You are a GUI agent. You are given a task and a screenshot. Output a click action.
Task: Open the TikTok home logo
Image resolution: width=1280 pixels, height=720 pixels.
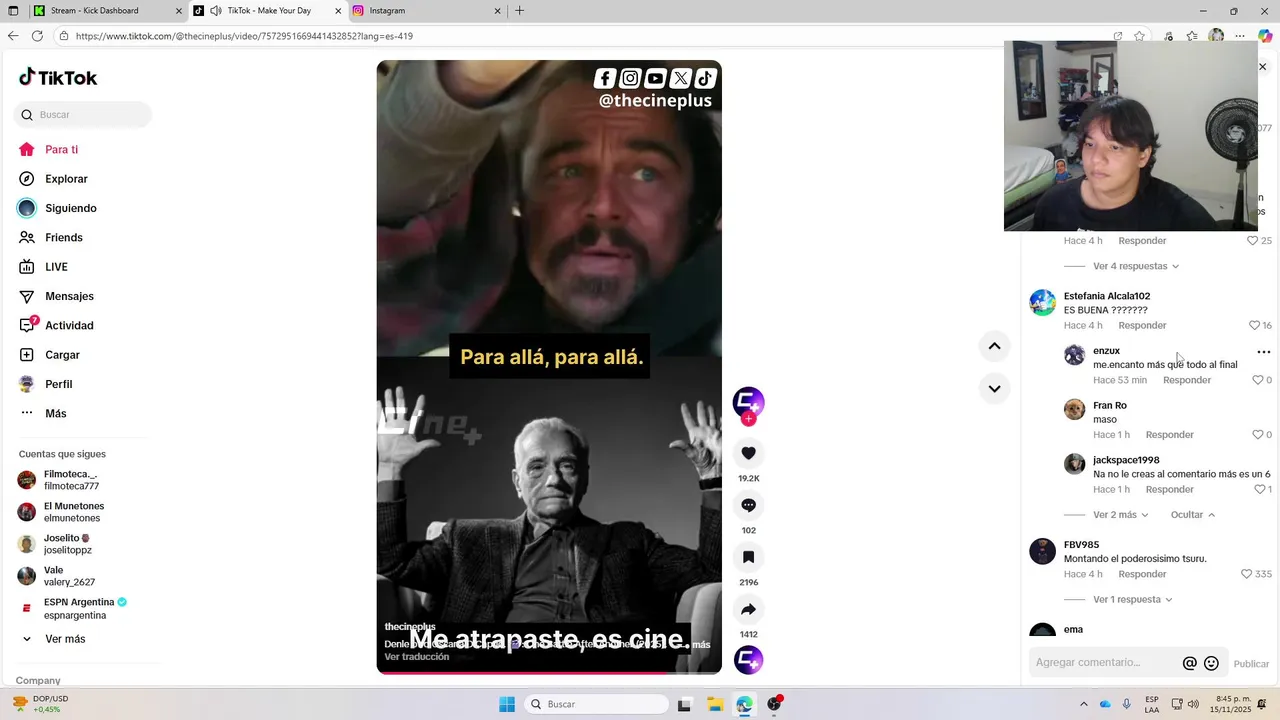click(x=58, y=77)
